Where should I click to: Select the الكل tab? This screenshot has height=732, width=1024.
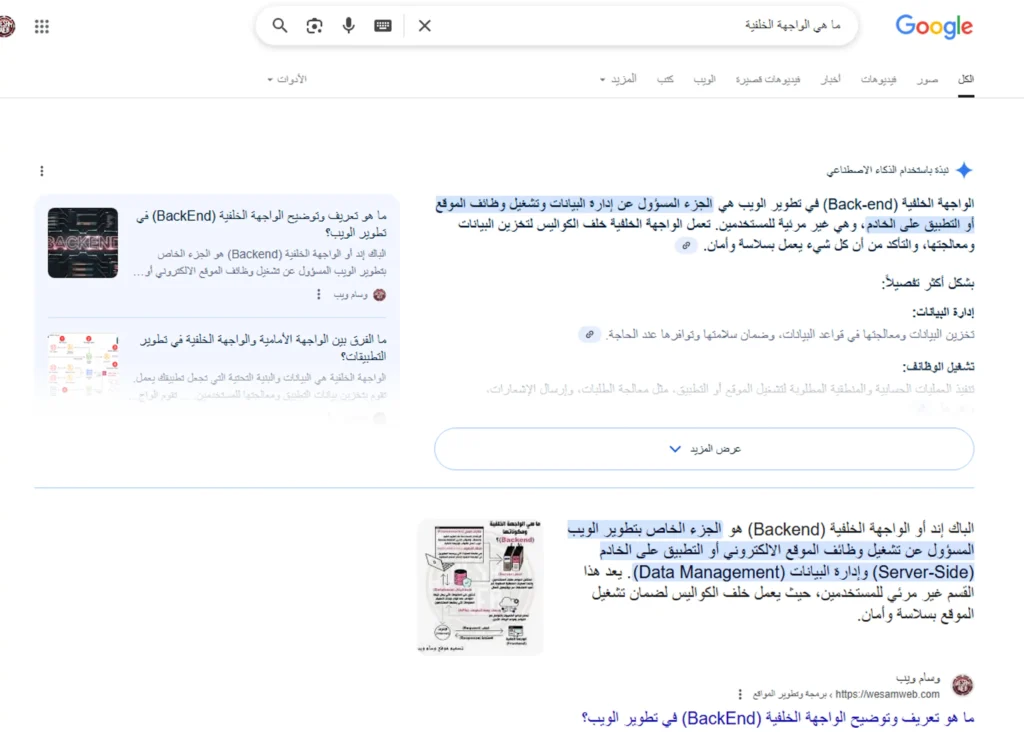click(x=966, y=80)
